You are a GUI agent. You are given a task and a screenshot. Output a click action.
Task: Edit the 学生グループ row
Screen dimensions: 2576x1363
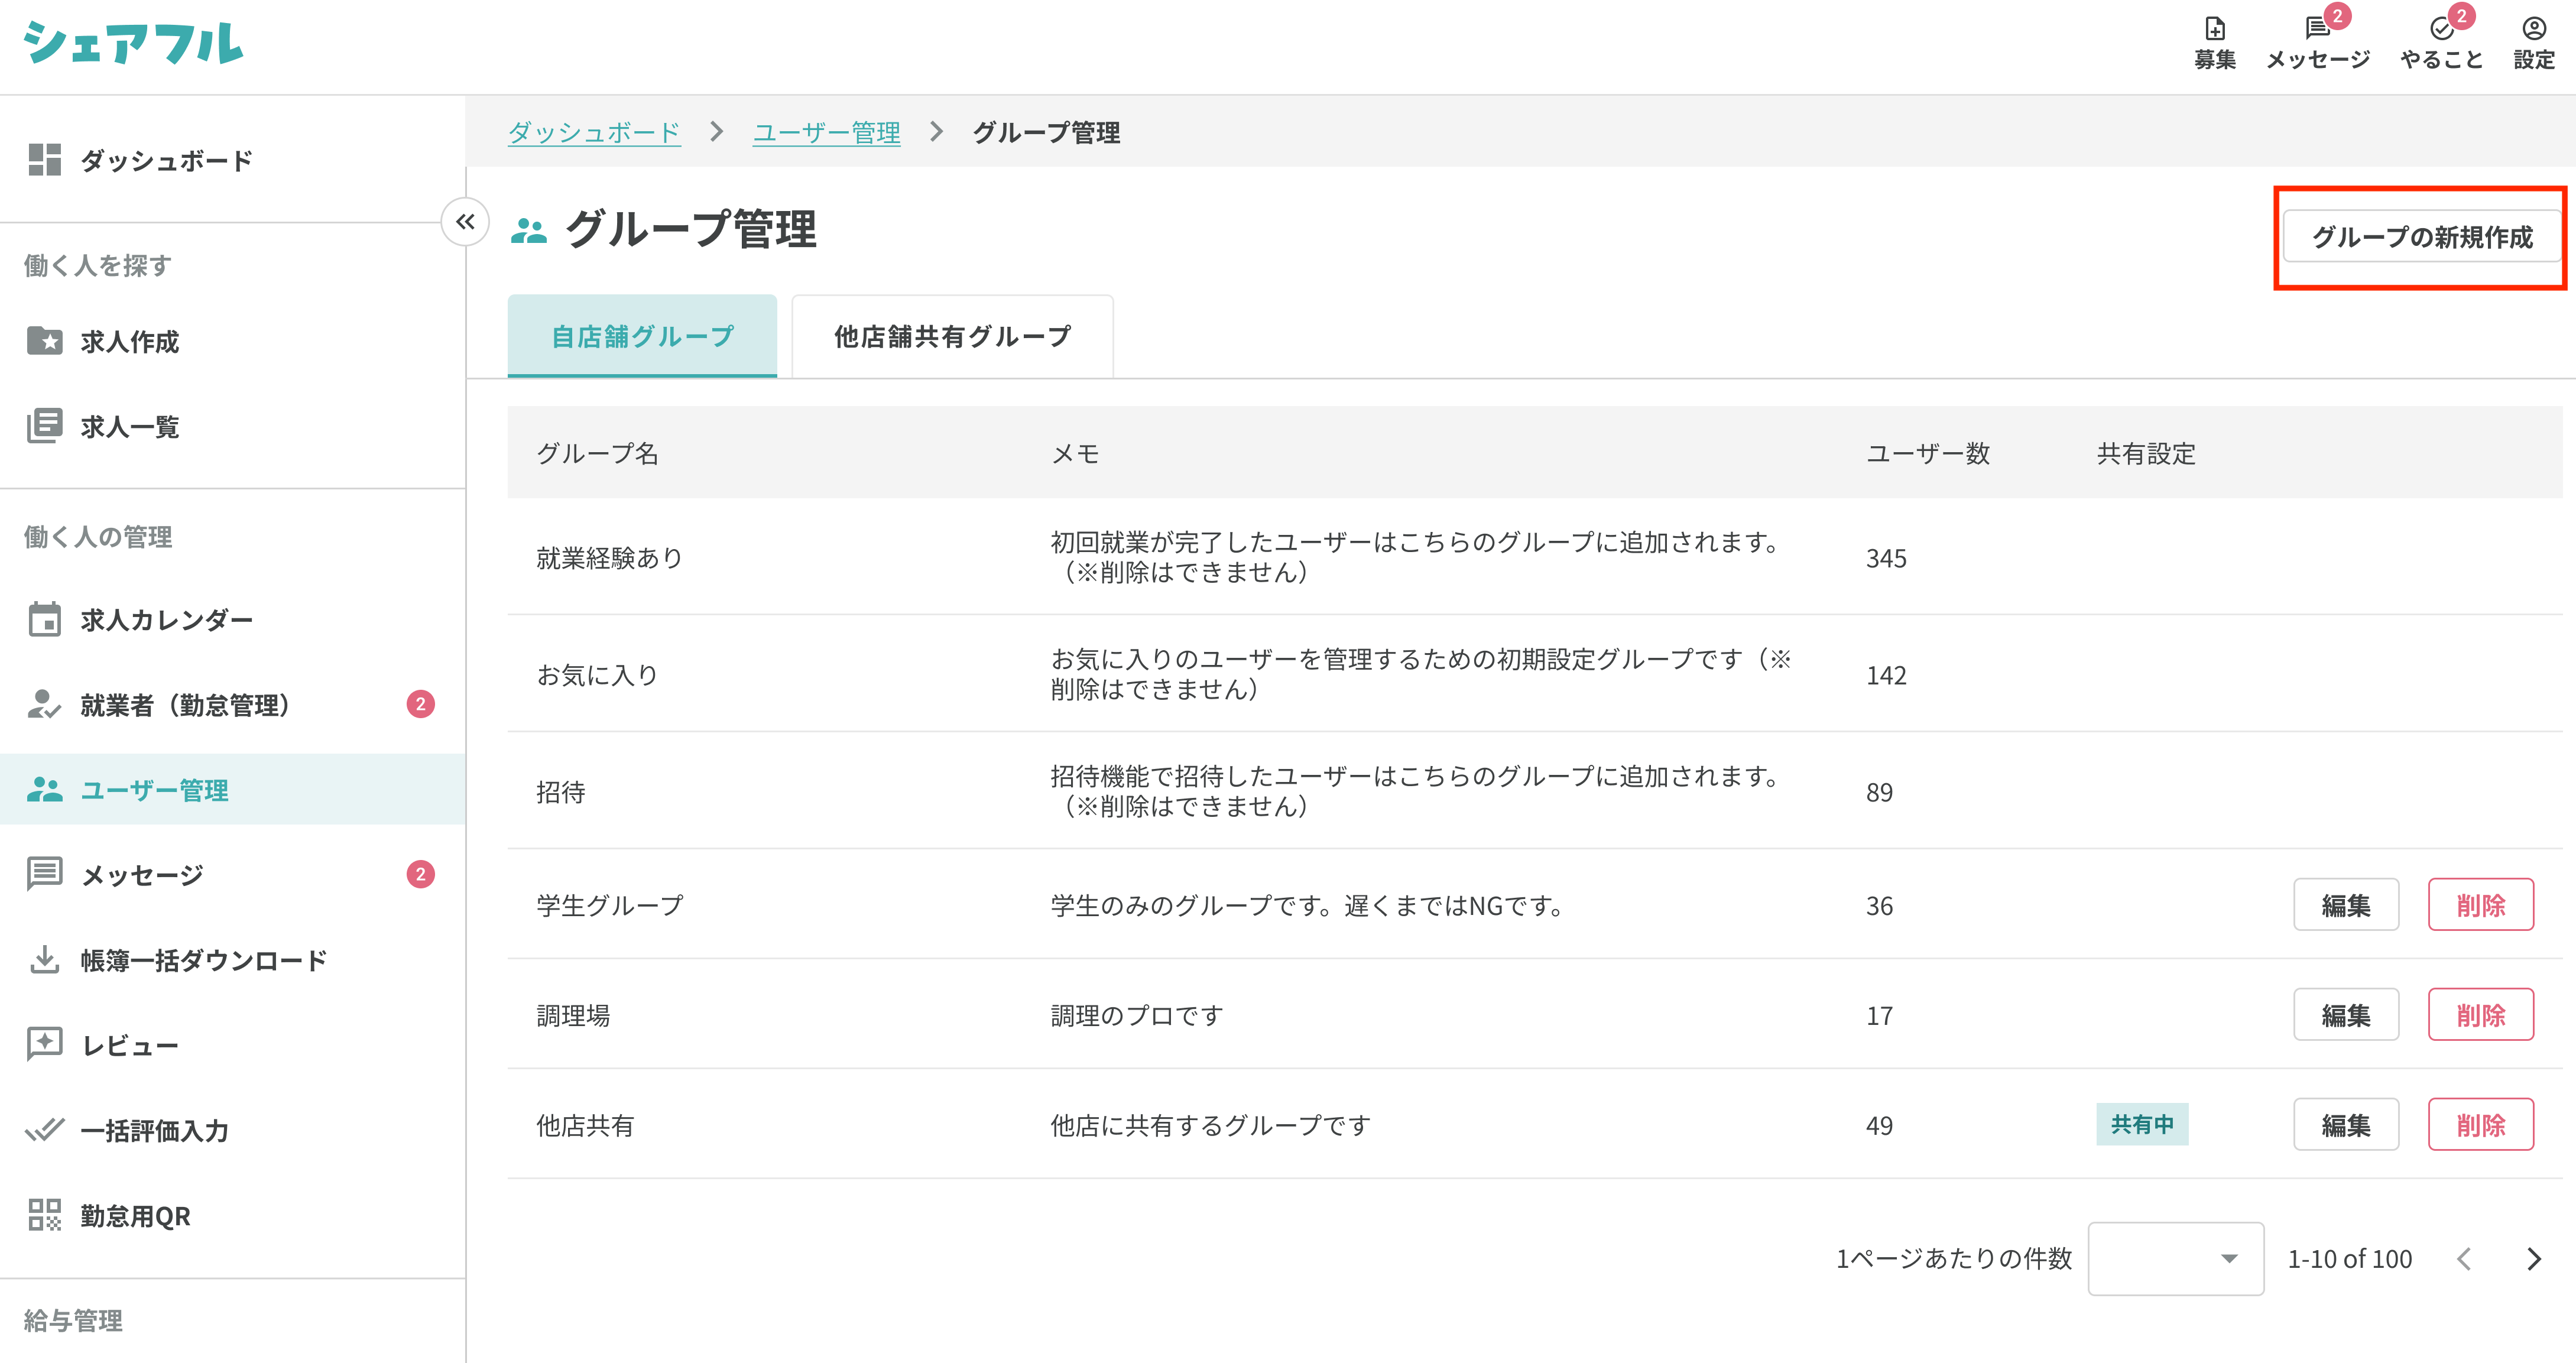pyautogui.click(x=2345, y=904)
